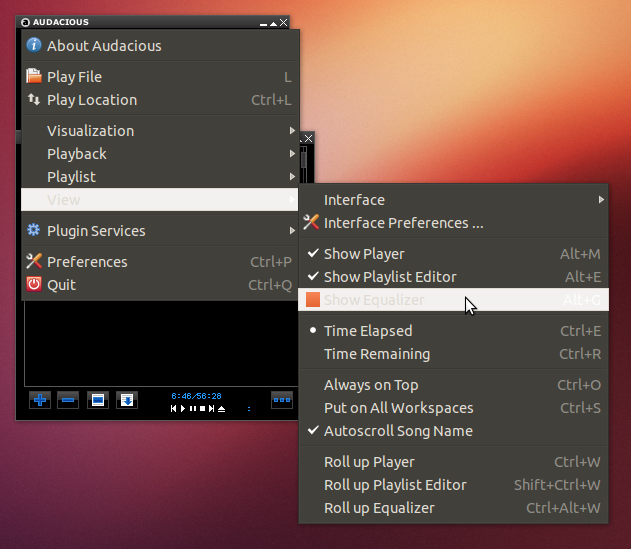Select Play Location menu entry
This screenshot has height=549, width=631.
(160, 100)
